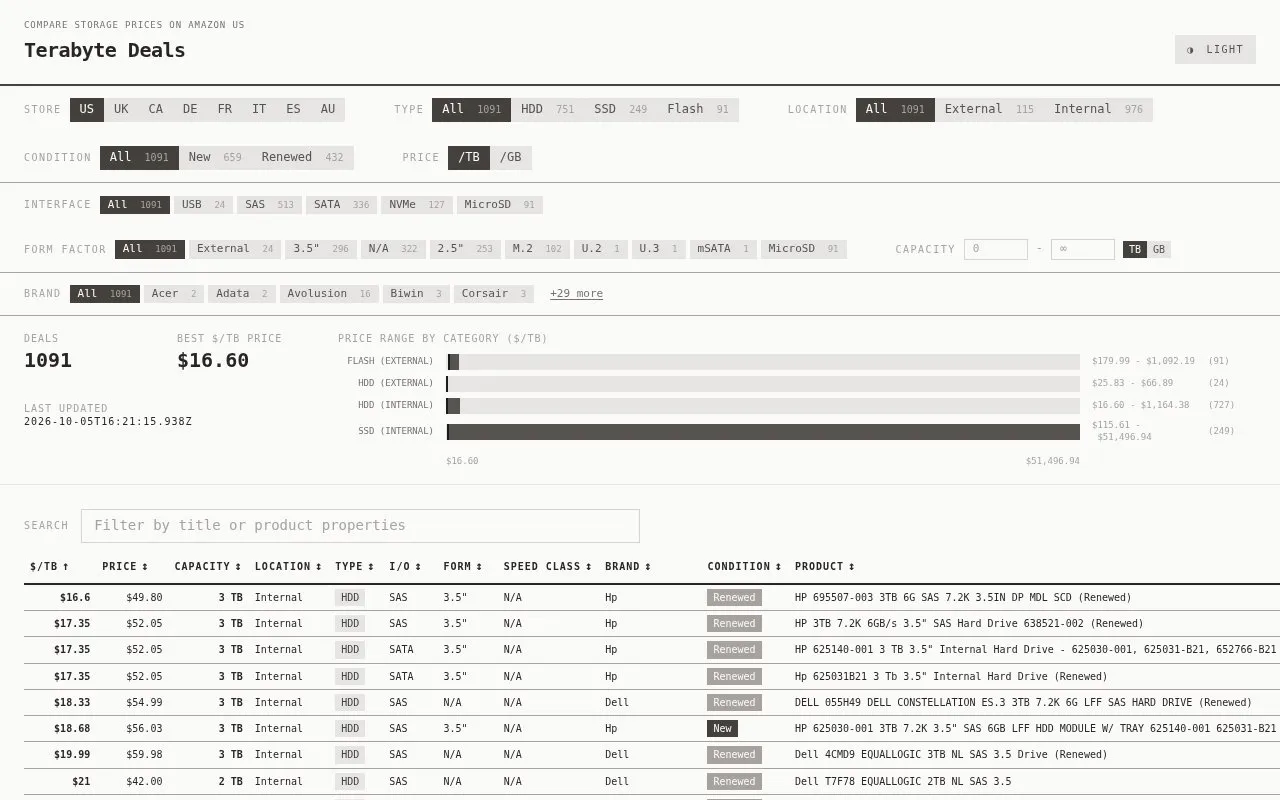Sort table by PRICE column
The height and width of the screenshot is (800, 1280).
pyautogui.click(x=125, y=567)
